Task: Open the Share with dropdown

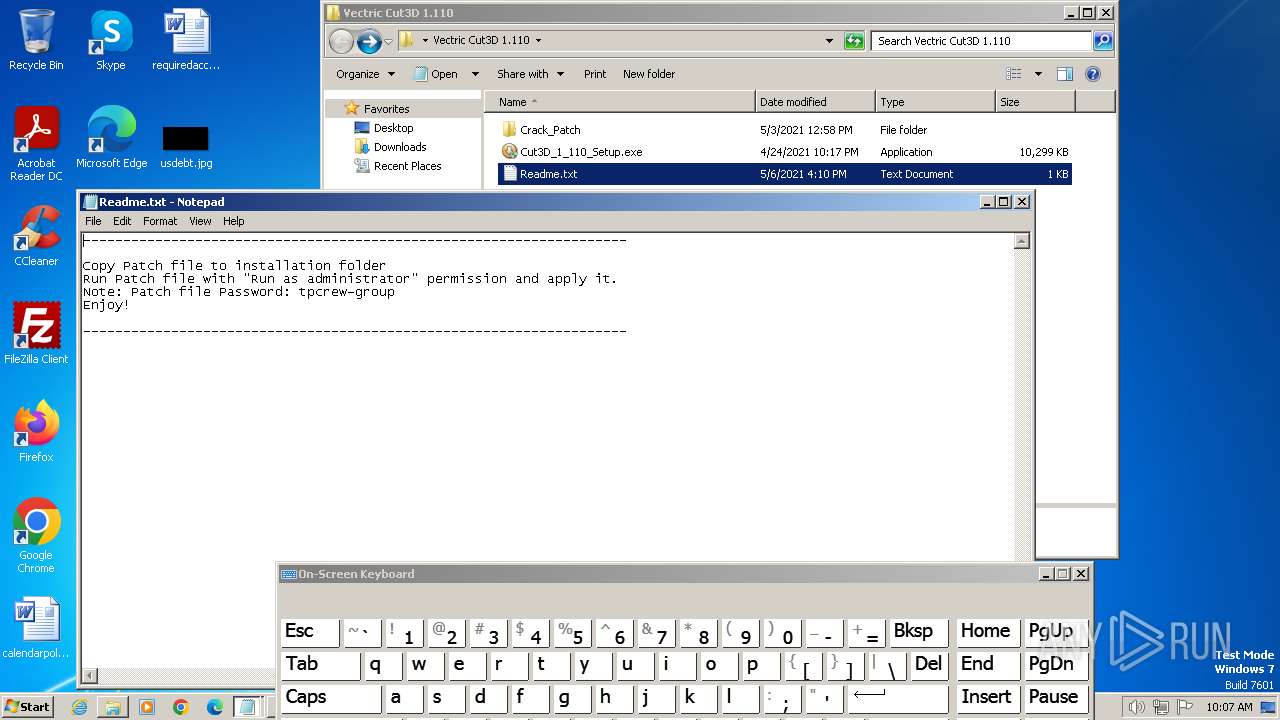Action: coord(530,74)
